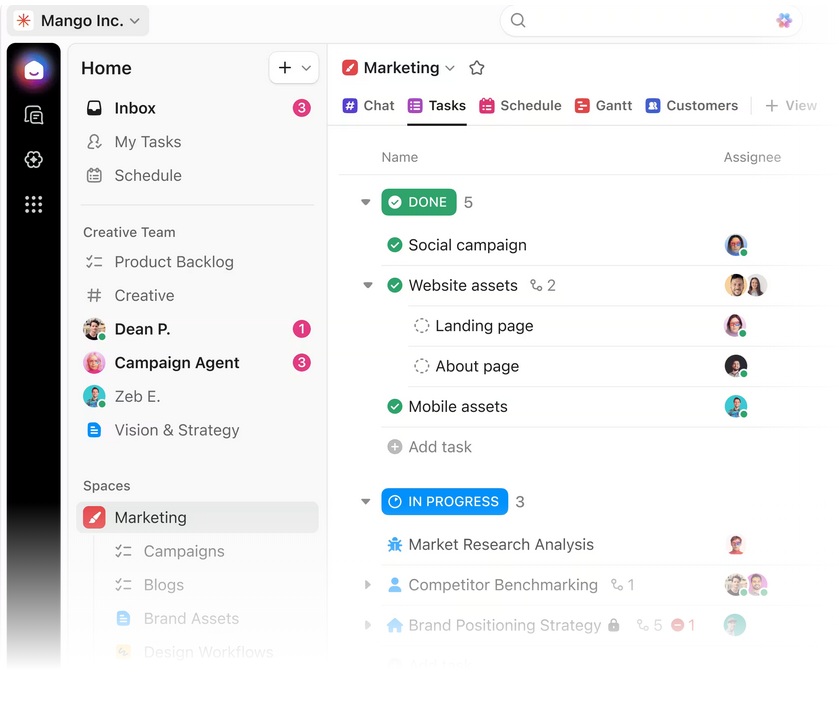Favorite Marketing using the star icon
The width and height of the screenshot is (839, 708).
pyautogui.click(x=476, y=68)
